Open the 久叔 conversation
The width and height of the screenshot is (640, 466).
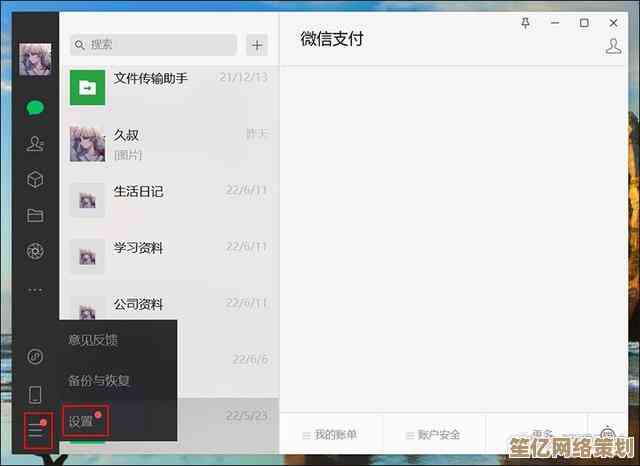click(168, 143)
